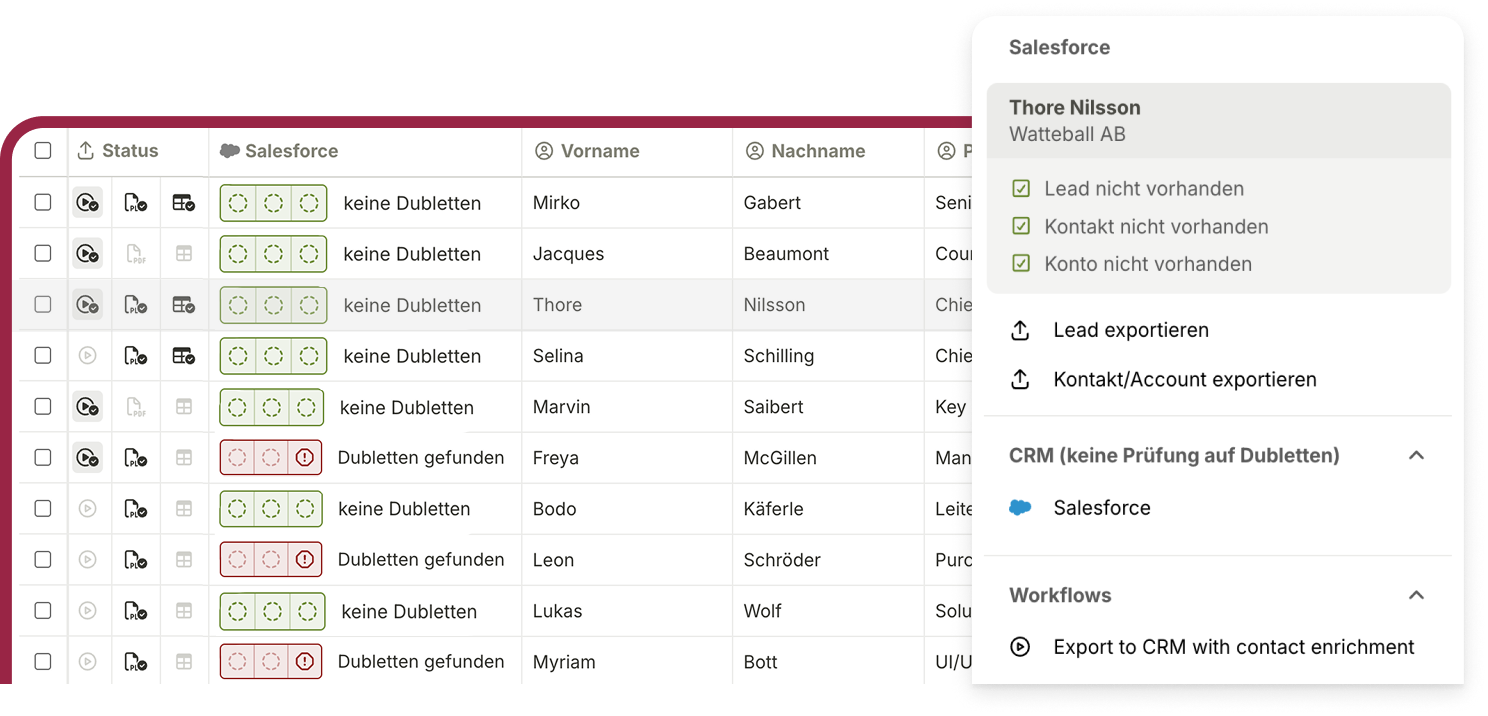The height and width of the screenshot is (716, 1488).
Task: Click the PDF status icon in Selina's row
Action: 135,356
